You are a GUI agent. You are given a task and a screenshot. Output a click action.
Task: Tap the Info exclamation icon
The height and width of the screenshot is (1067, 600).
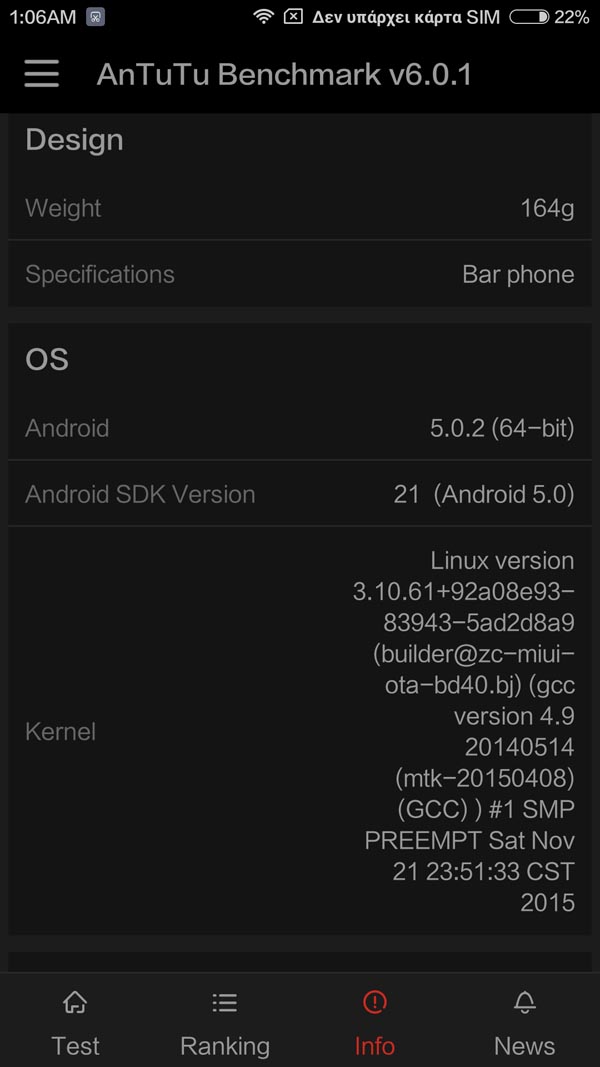pos(374,1002)
